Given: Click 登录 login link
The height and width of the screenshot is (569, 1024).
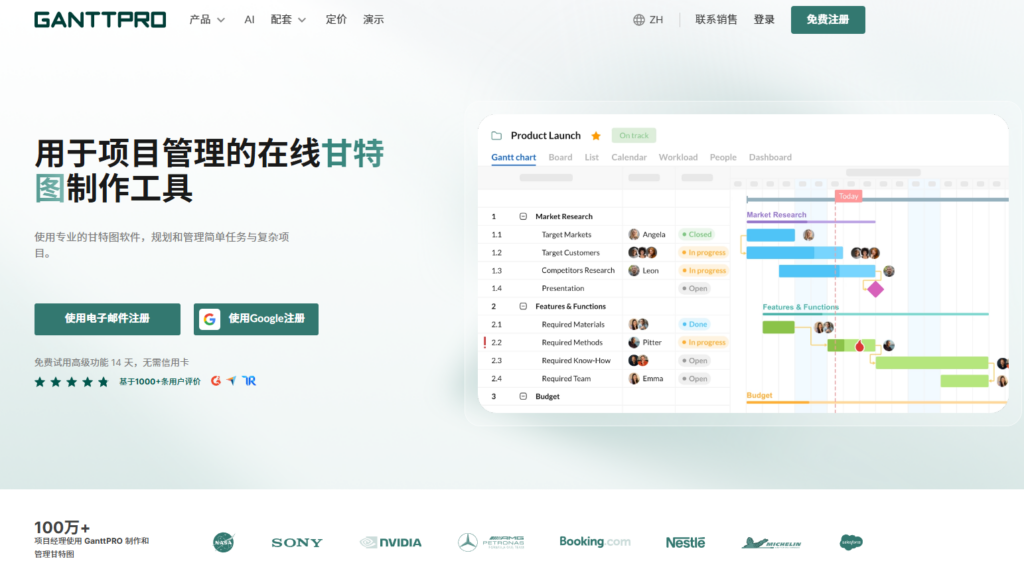Looking at the screenshot, I should point(763,20).
